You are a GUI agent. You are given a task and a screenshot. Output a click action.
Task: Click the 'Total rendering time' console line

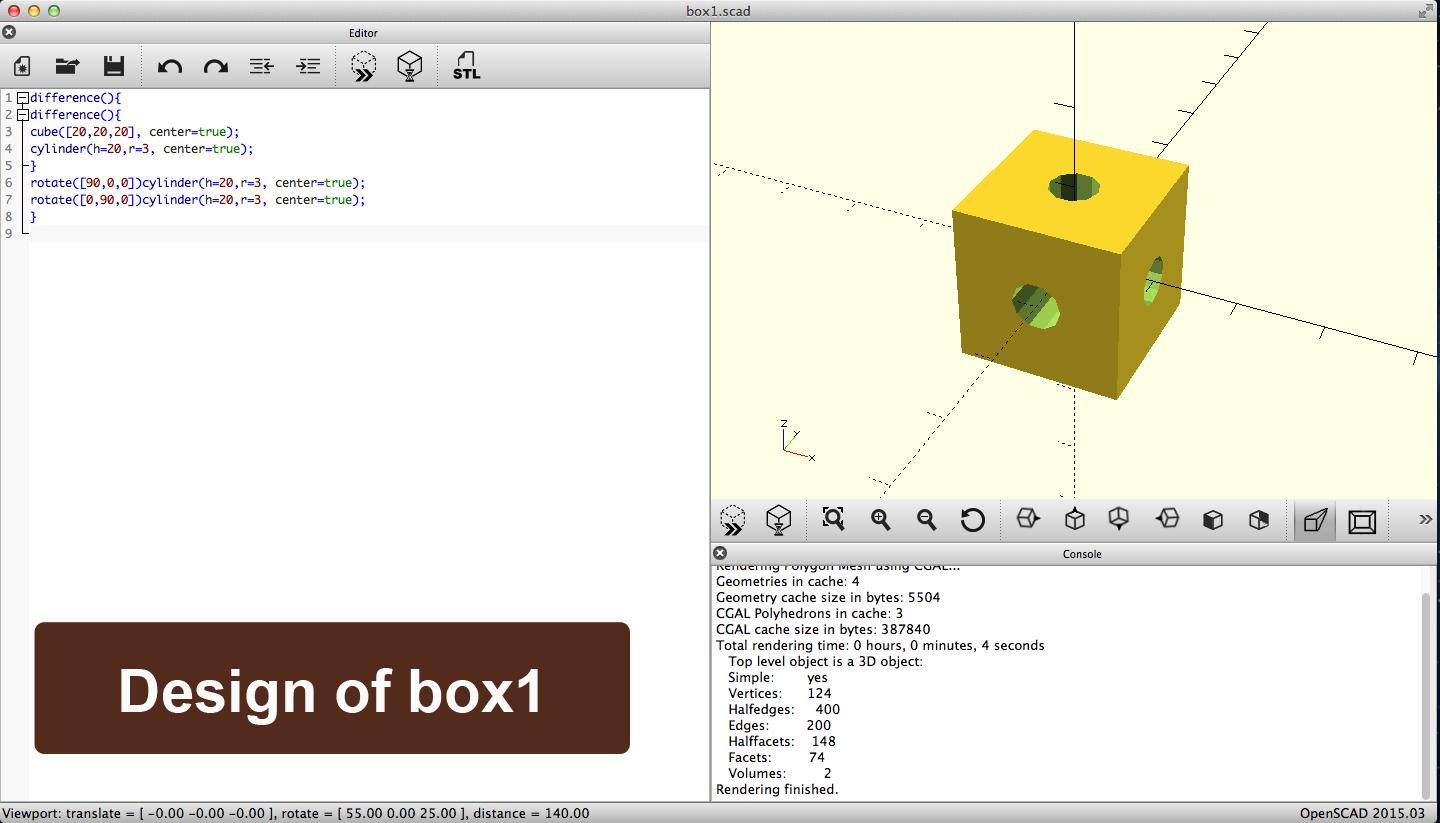pos(880,645)
